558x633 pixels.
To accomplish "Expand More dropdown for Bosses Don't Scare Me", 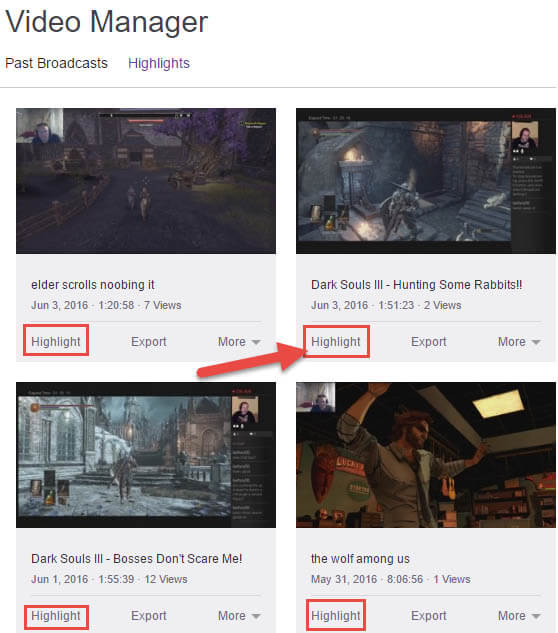I will point(239,616).
